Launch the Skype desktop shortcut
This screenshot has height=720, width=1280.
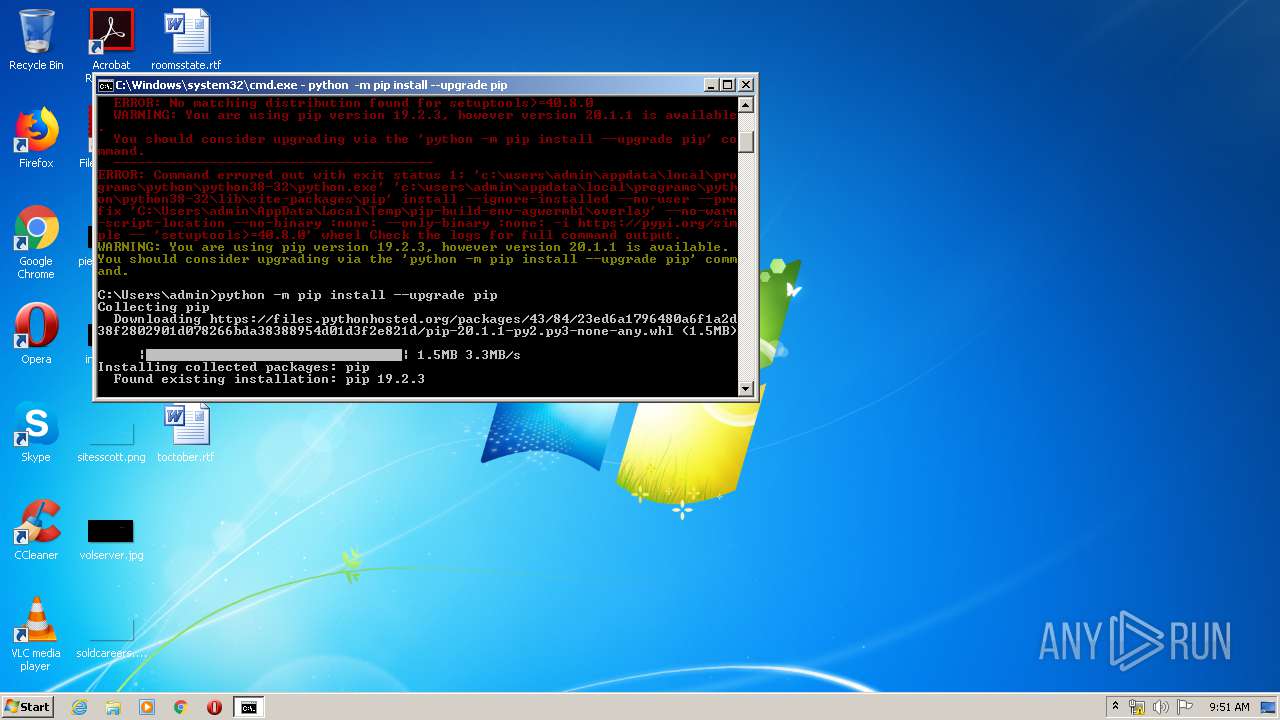(x=36, y=432)
